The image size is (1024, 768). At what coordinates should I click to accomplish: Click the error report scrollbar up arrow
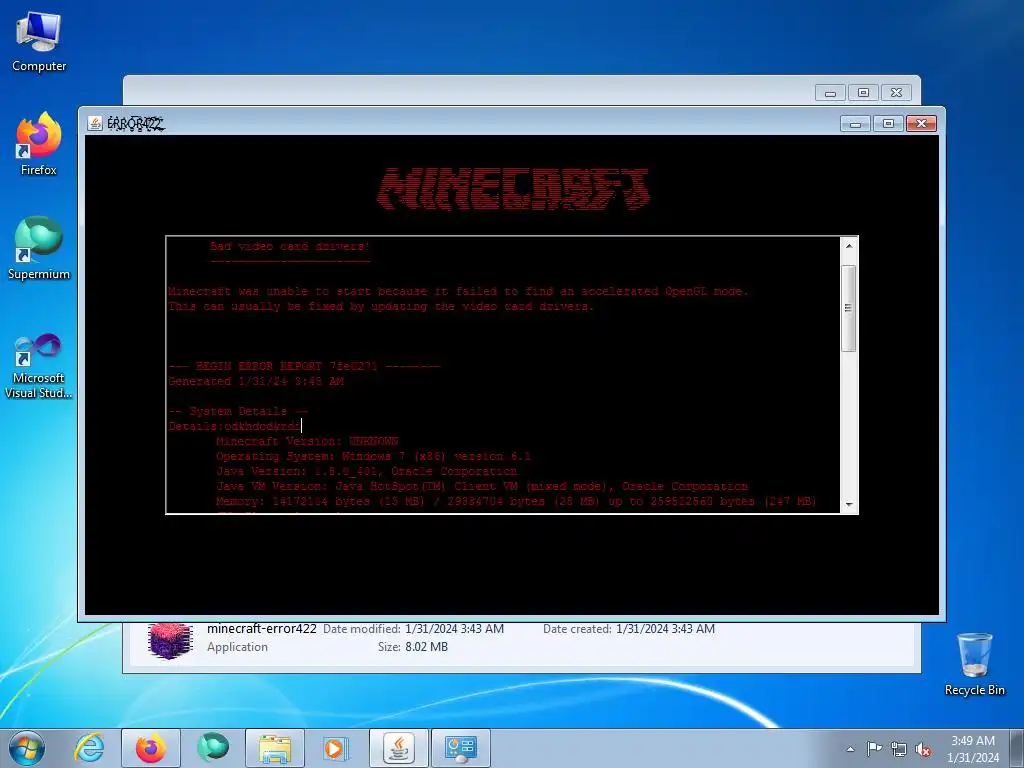click(x=849, y=246)
